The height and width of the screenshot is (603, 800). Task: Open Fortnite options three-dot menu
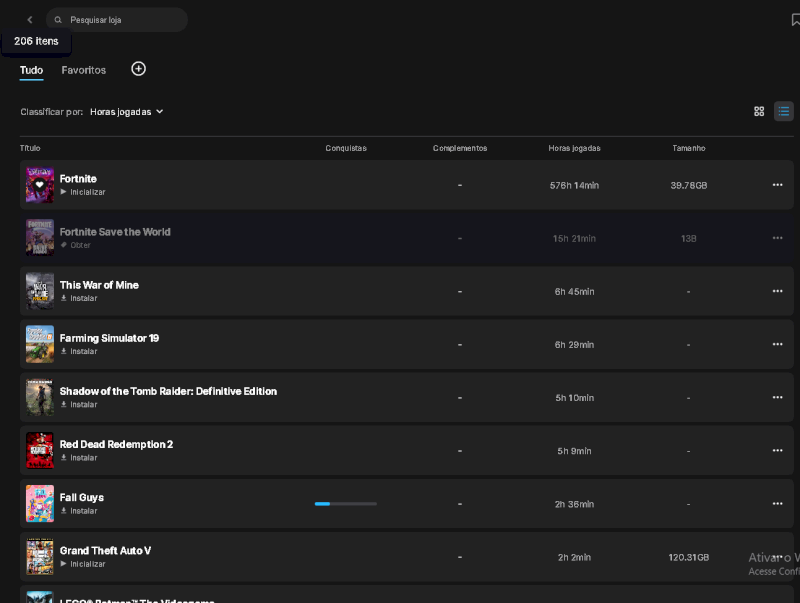(777, 185)
